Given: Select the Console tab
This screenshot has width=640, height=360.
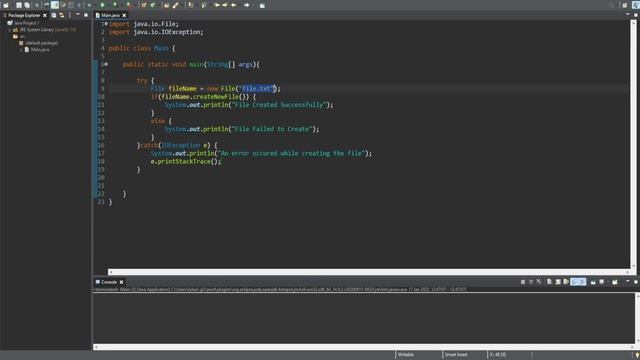Looking at the screenshot, I should (x=109, y=282).
